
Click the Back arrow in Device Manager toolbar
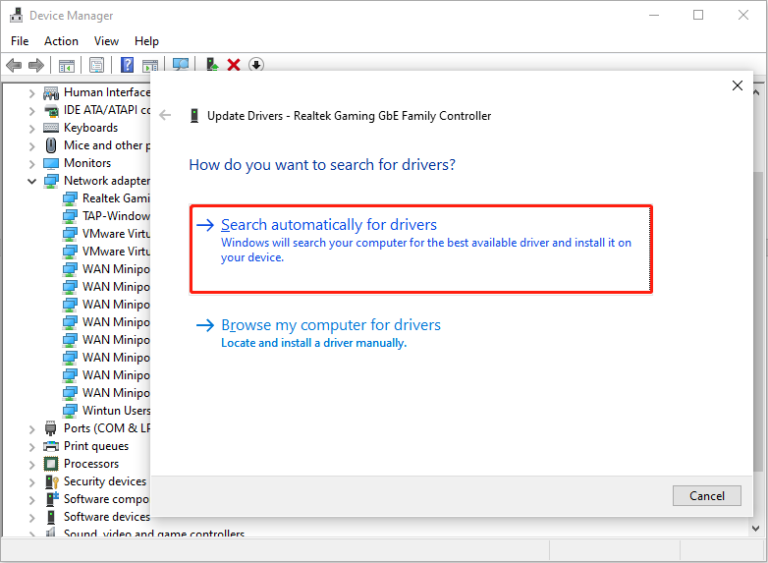(x=14, y=65)
